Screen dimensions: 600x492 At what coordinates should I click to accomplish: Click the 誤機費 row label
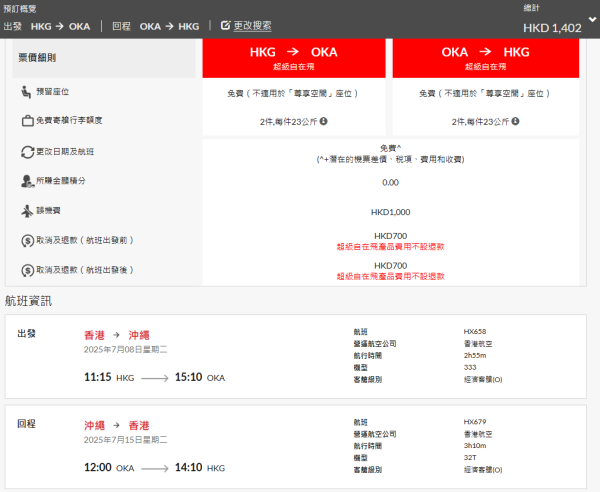pyautogui.click(x=48, y=210)
